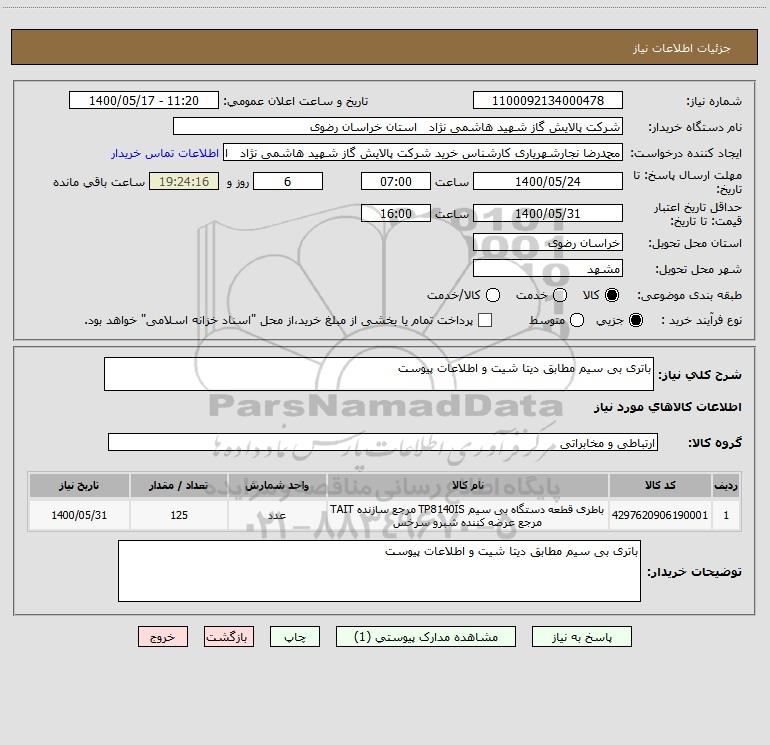The height and width of the screenshot is (745, 770).
Task: Click the buyer organization name field
Action: (398, 126)
